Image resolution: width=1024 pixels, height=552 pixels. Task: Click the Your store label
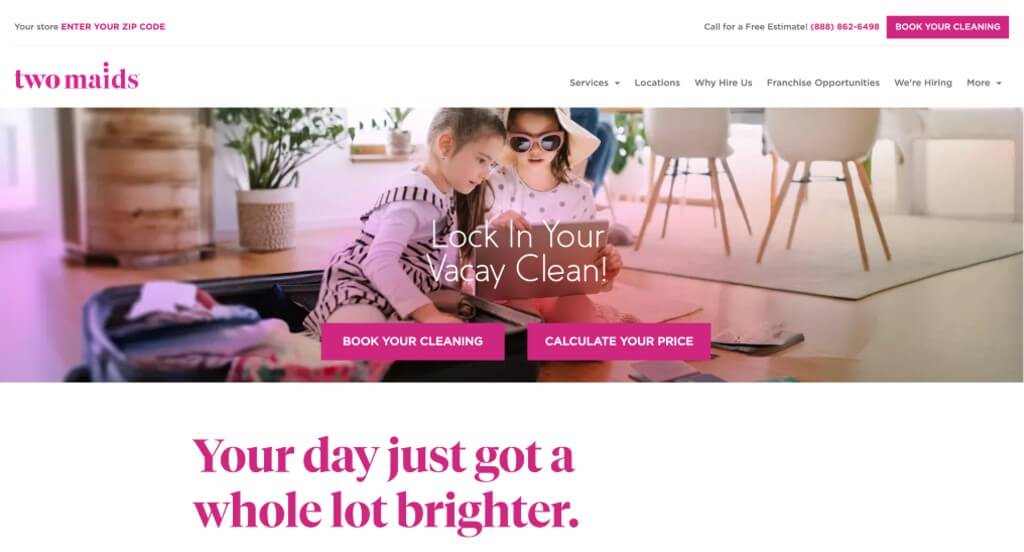point(37,27)
